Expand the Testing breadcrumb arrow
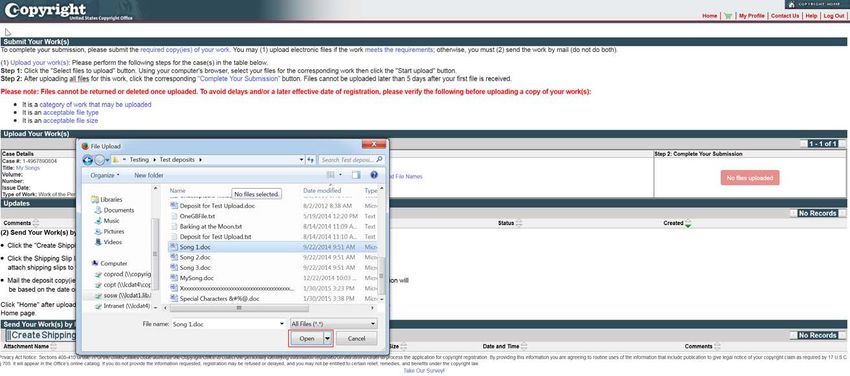Screen dimensions: 850x376 (154, 160)
